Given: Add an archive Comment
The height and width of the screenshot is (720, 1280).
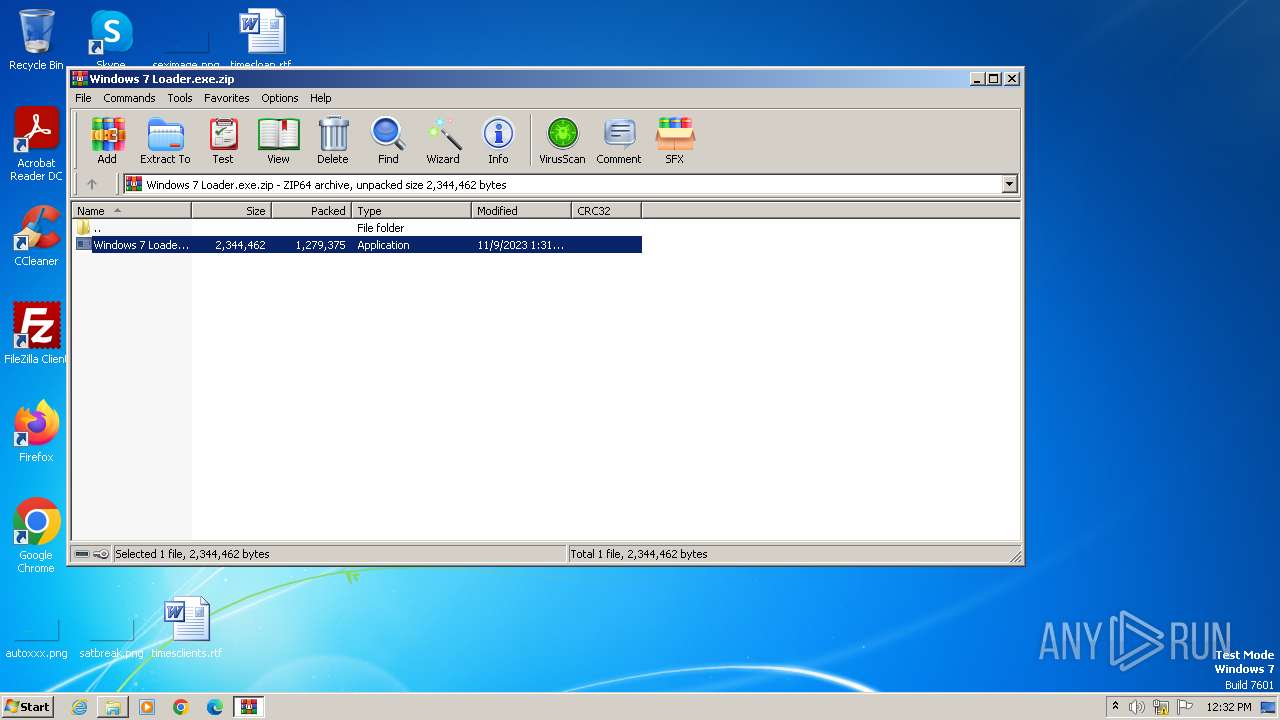Looking at the screenshot, I should tap(619, 141).
